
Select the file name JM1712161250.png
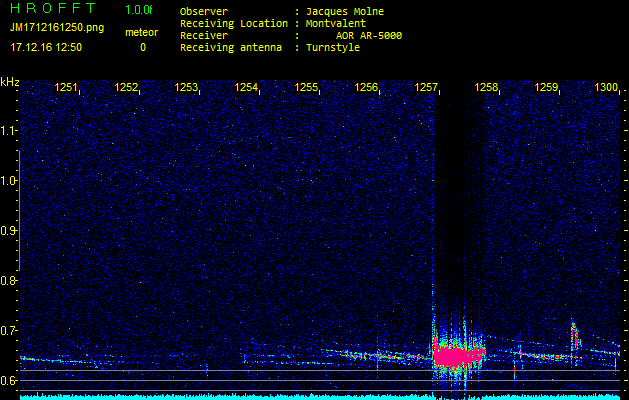[57, 28]
